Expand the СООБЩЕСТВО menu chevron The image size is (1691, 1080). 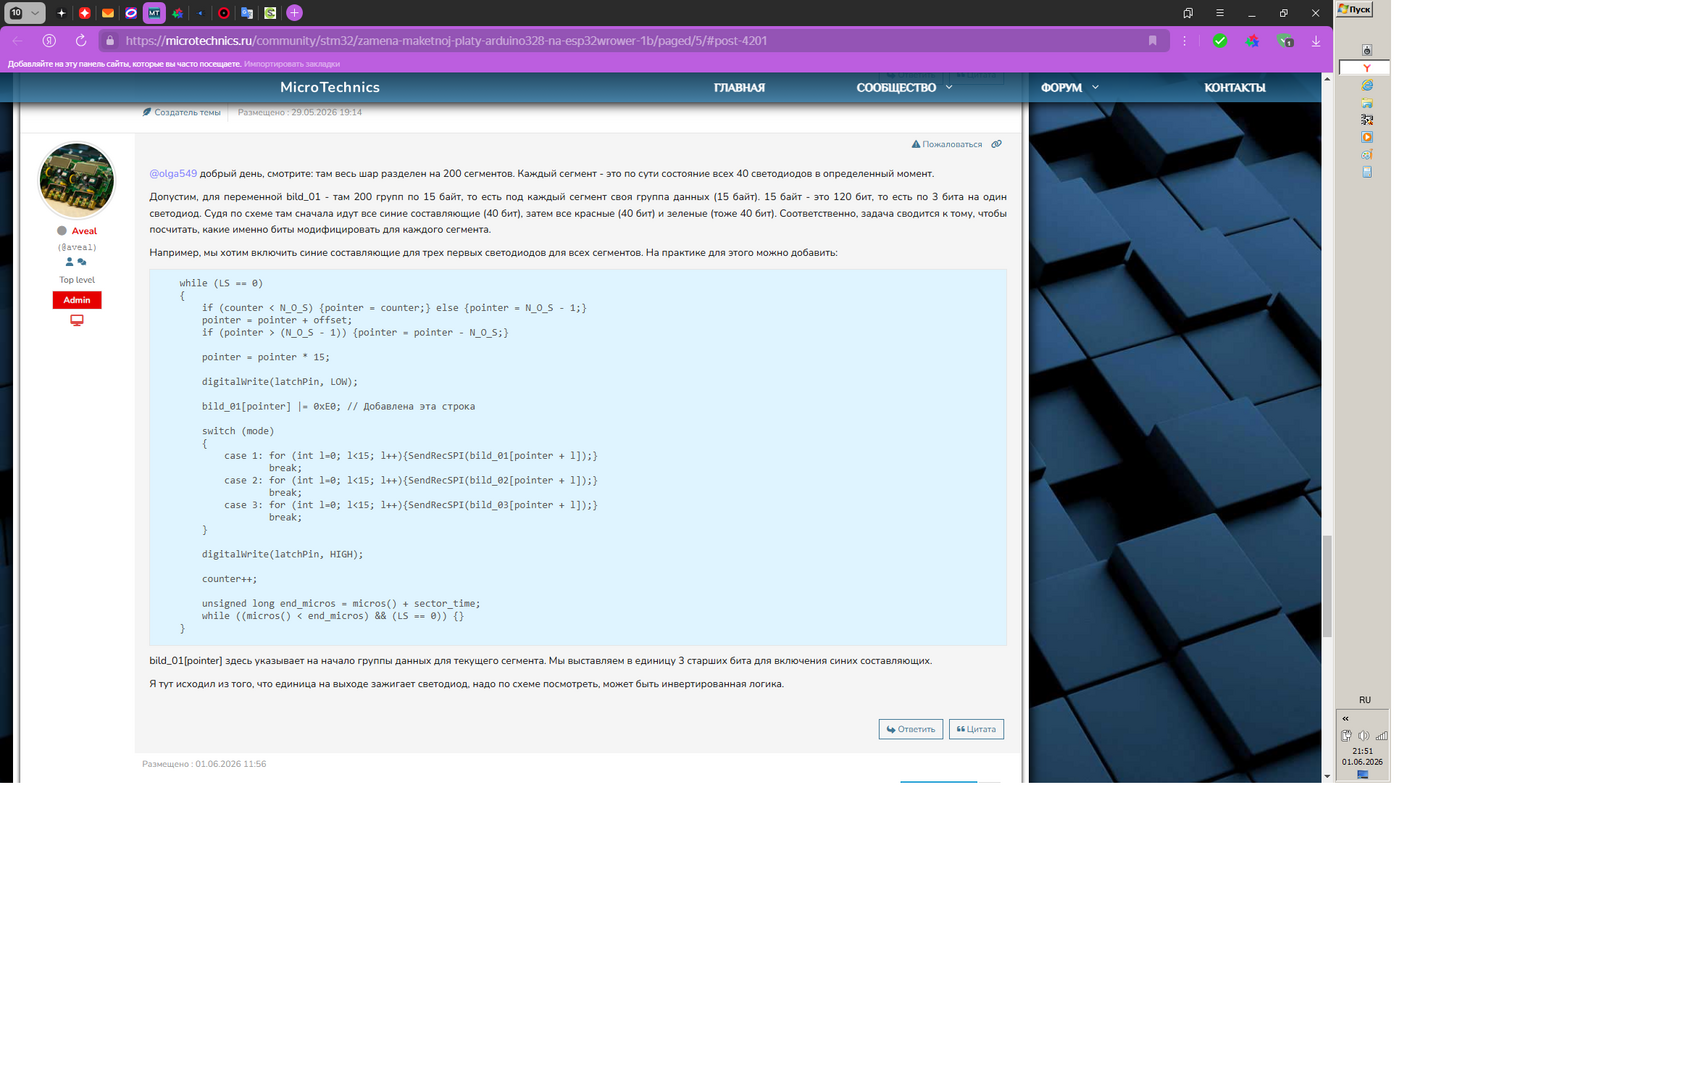(949, 87)
